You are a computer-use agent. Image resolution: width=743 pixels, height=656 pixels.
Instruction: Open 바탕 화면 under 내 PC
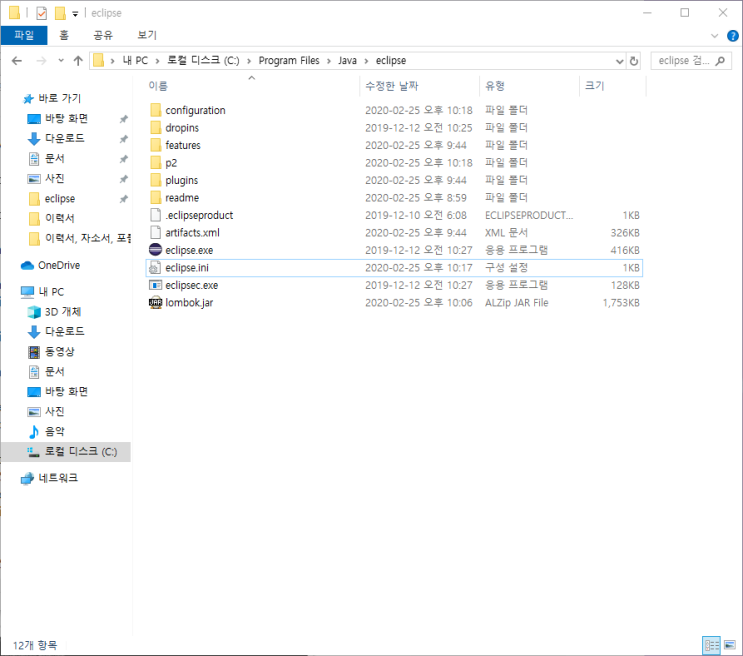click(66, 392)
